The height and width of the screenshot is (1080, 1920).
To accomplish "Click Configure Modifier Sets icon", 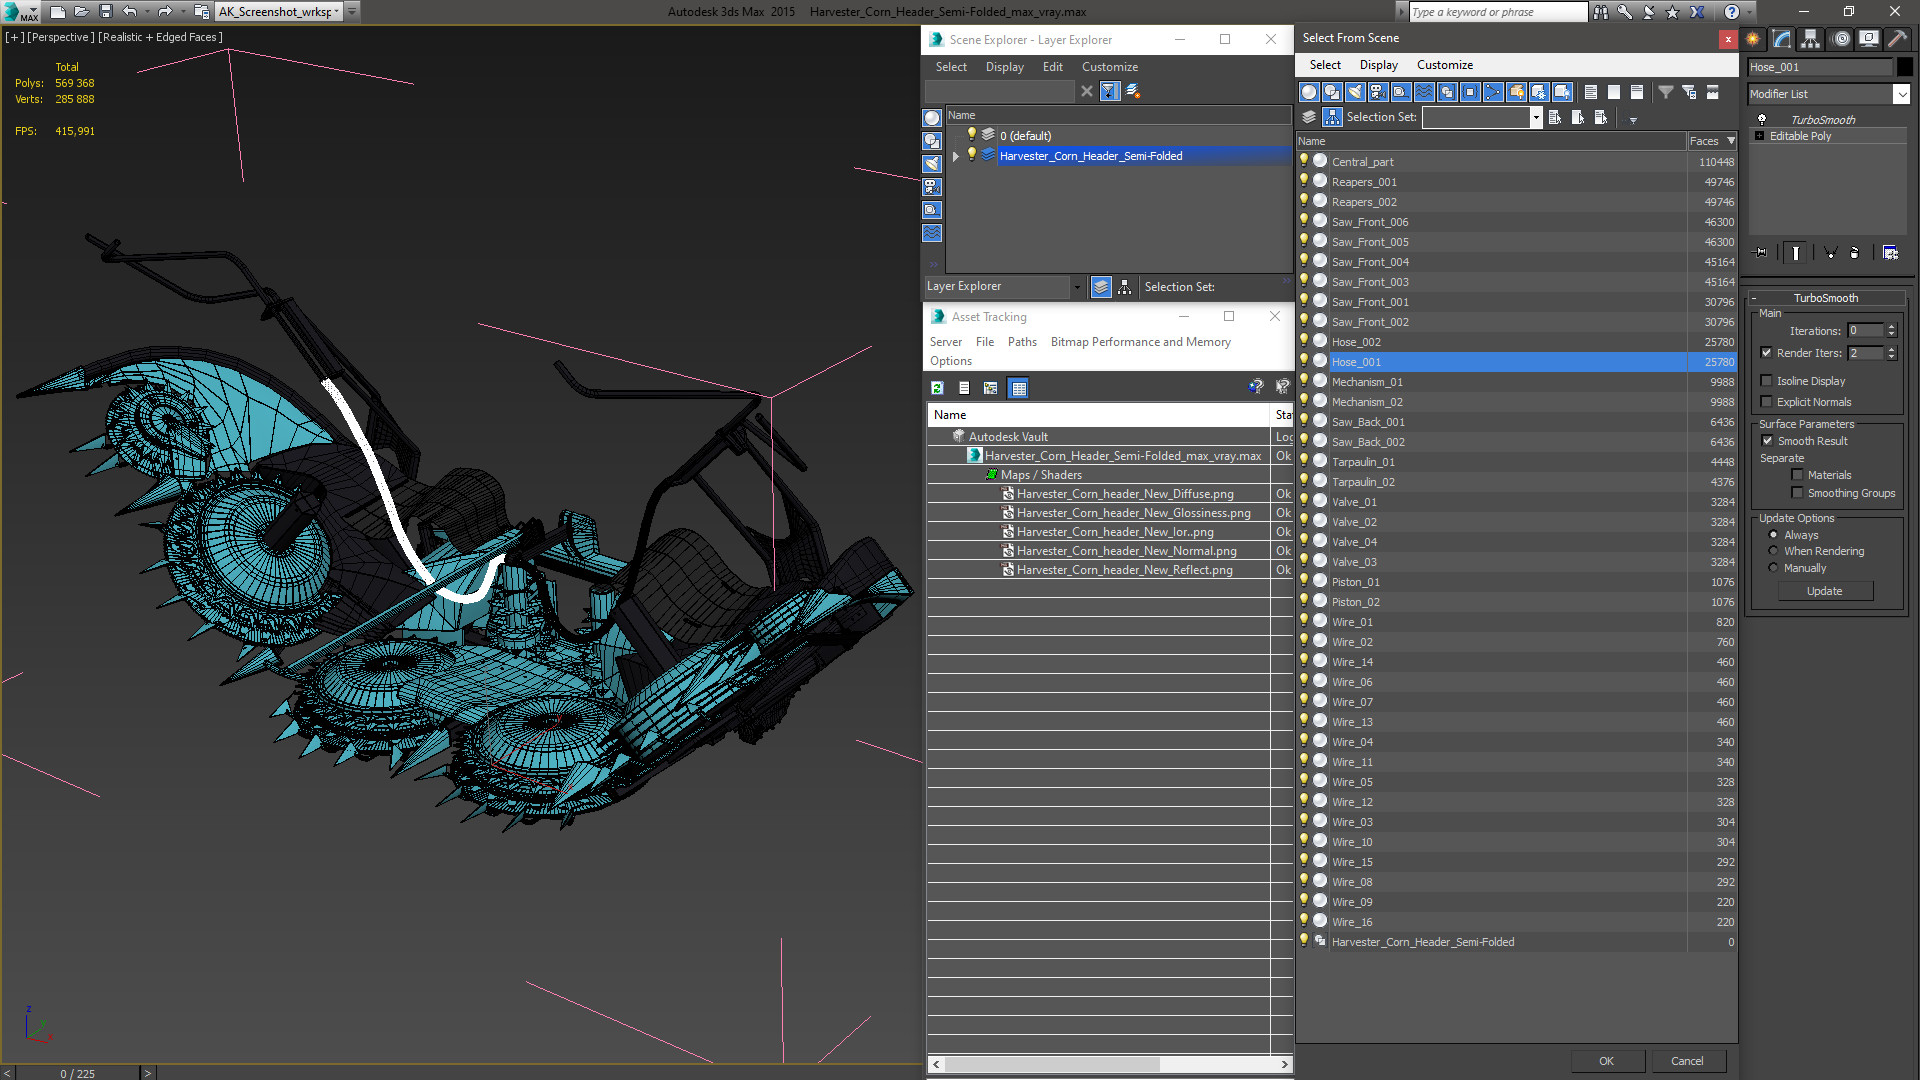I will (x=1890, y=253).
